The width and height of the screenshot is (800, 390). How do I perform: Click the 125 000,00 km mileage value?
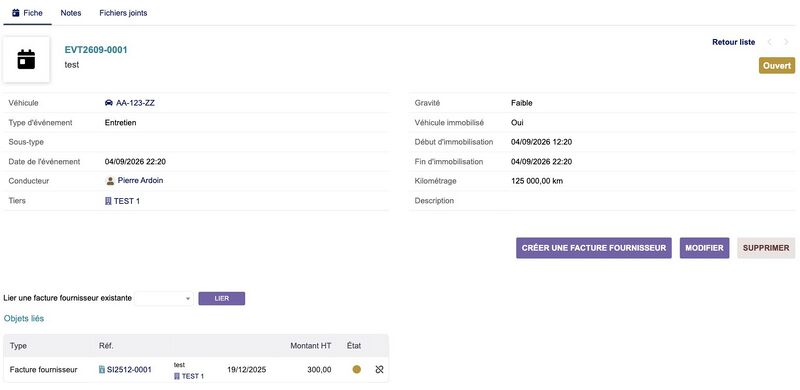click(x=537, y=181)
